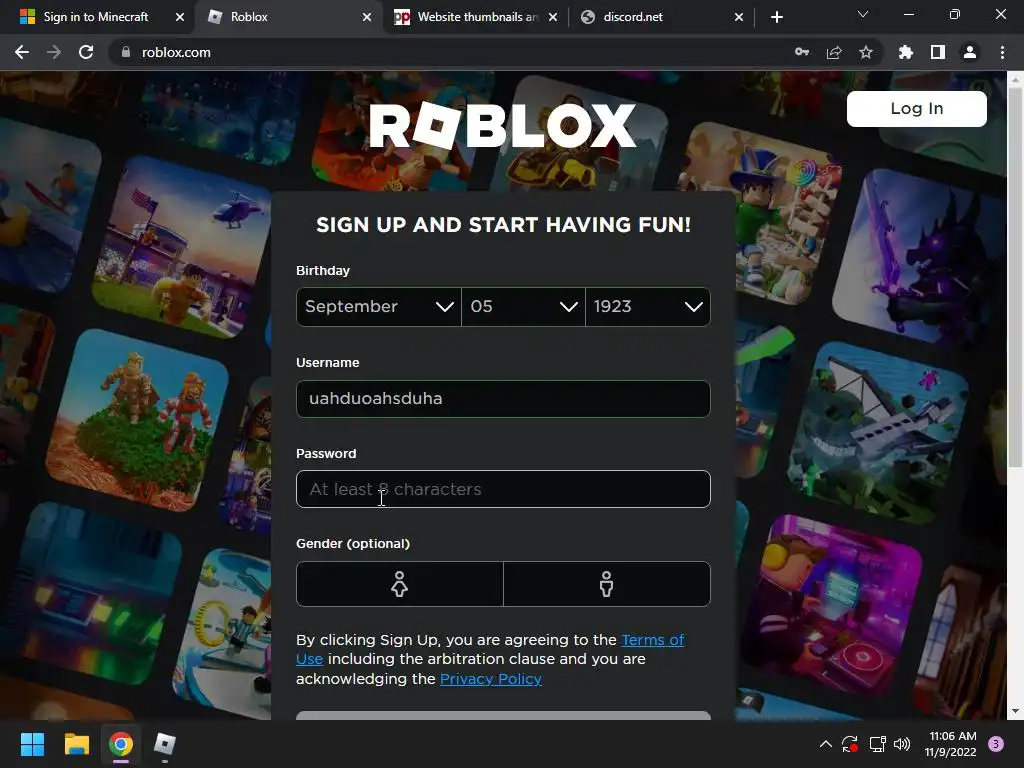1024x768 pixels.
Task: Open the tab search chevron
Action: (x=863, y=14)
